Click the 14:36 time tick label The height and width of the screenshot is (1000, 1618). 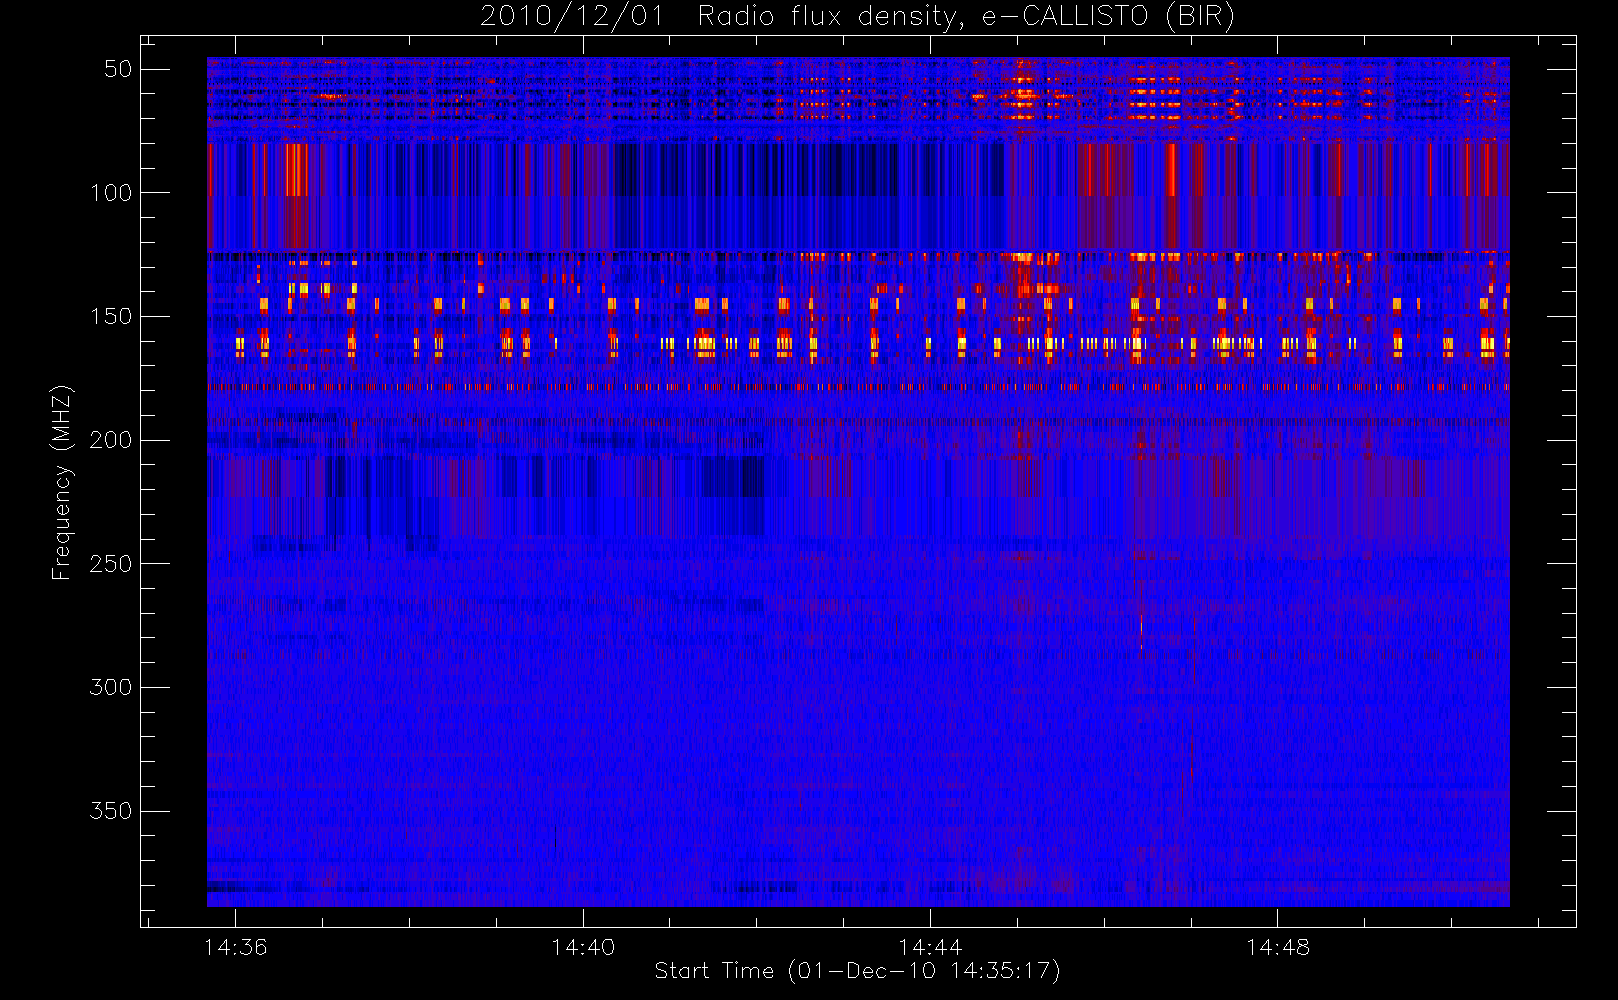(x=235, y=947)
